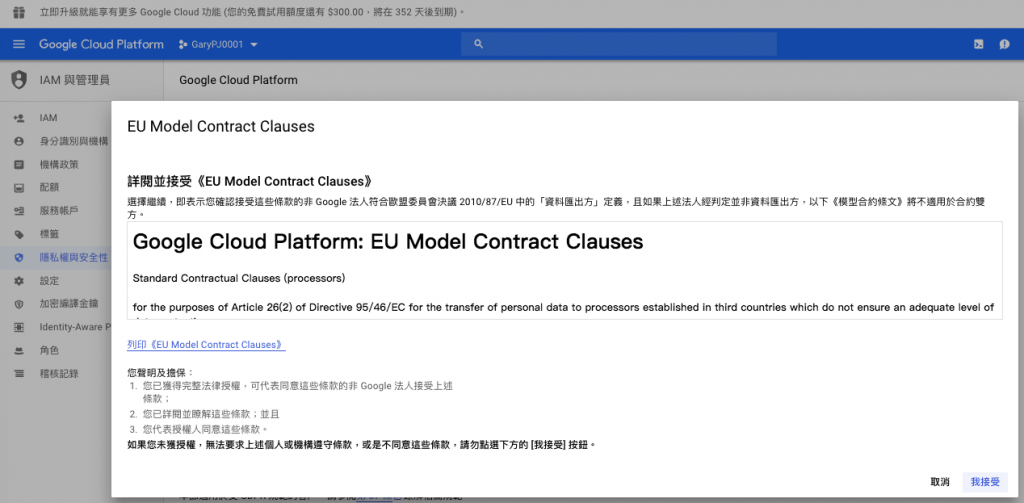The width and height of the screenshot is (1024, 503).
Task: Click the Standard Contractual Clauses (processors) text
Action: coord(238,278)
